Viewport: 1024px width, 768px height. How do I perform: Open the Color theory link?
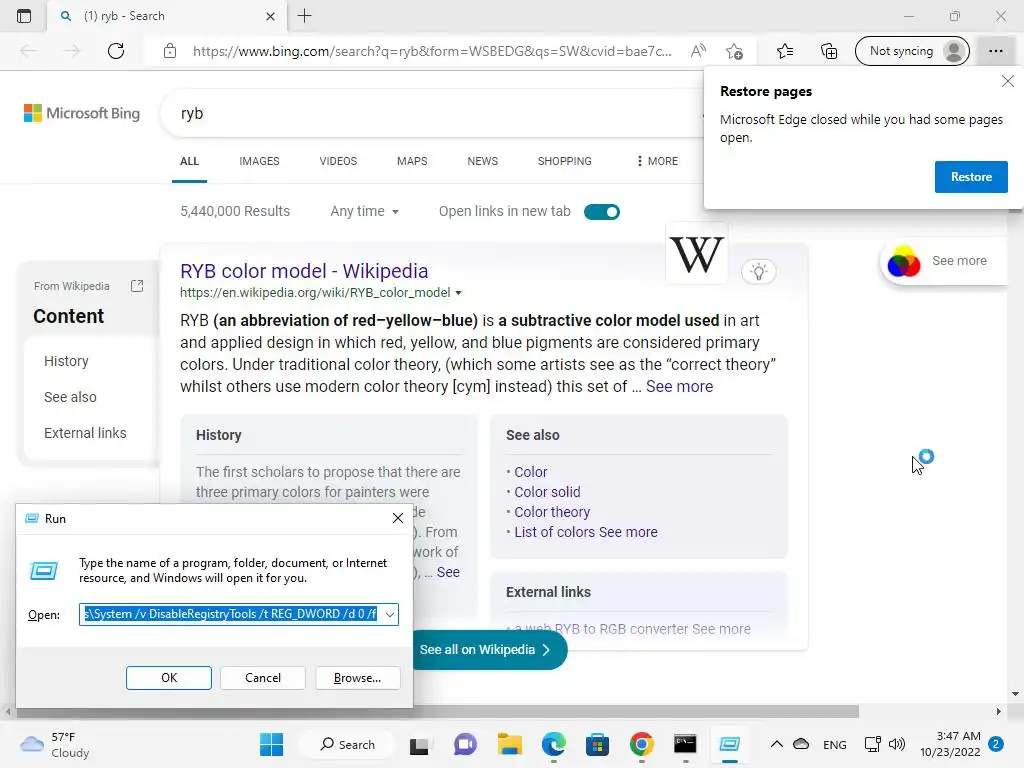pos(552,512)
